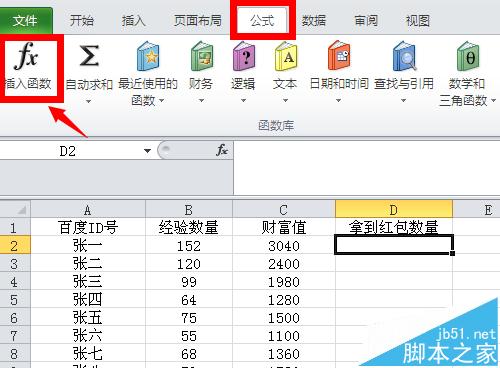Click the Select All corner triangle
The height and width of the screenshot is (368, 500).
[22, 210]
